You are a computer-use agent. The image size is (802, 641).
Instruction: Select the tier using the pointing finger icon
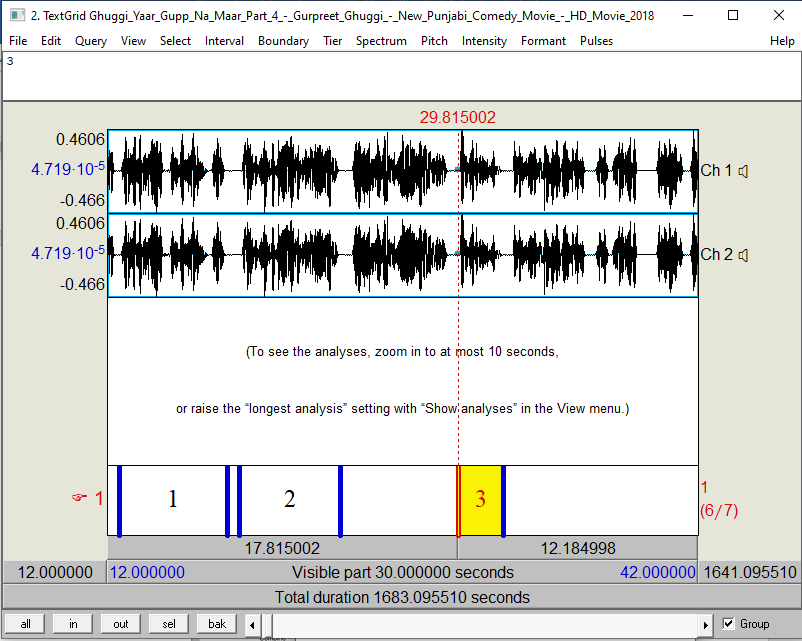[77, 498]
